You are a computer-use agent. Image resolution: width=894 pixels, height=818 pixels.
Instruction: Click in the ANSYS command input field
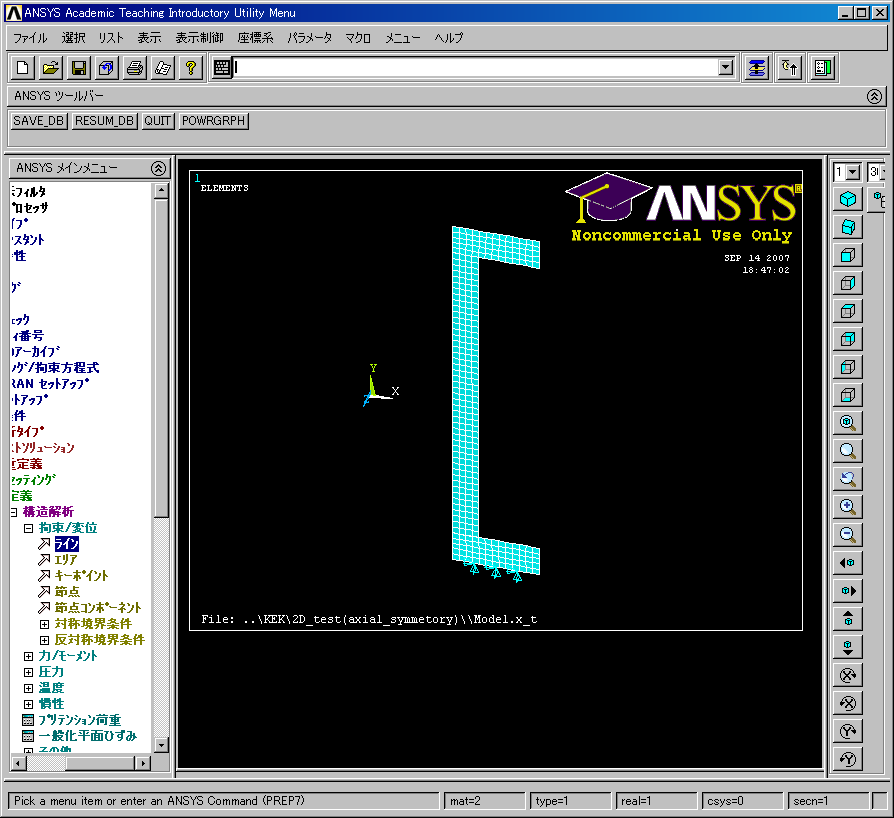tap(475, 68)
